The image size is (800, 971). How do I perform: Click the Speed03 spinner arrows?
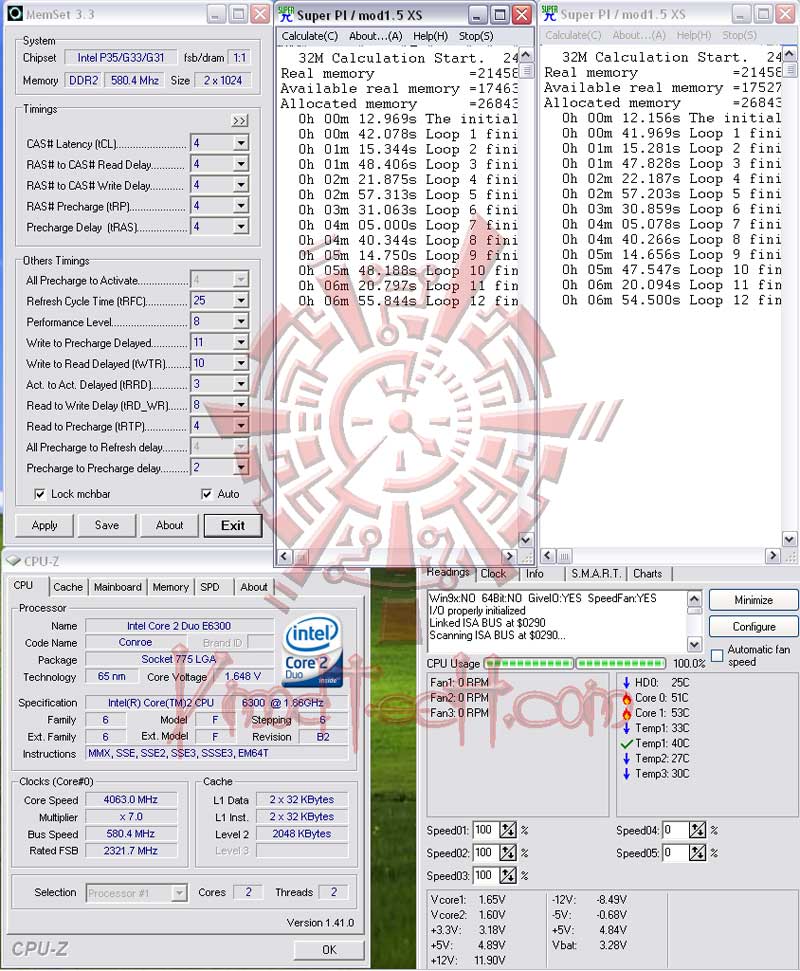tap(508, 876)
